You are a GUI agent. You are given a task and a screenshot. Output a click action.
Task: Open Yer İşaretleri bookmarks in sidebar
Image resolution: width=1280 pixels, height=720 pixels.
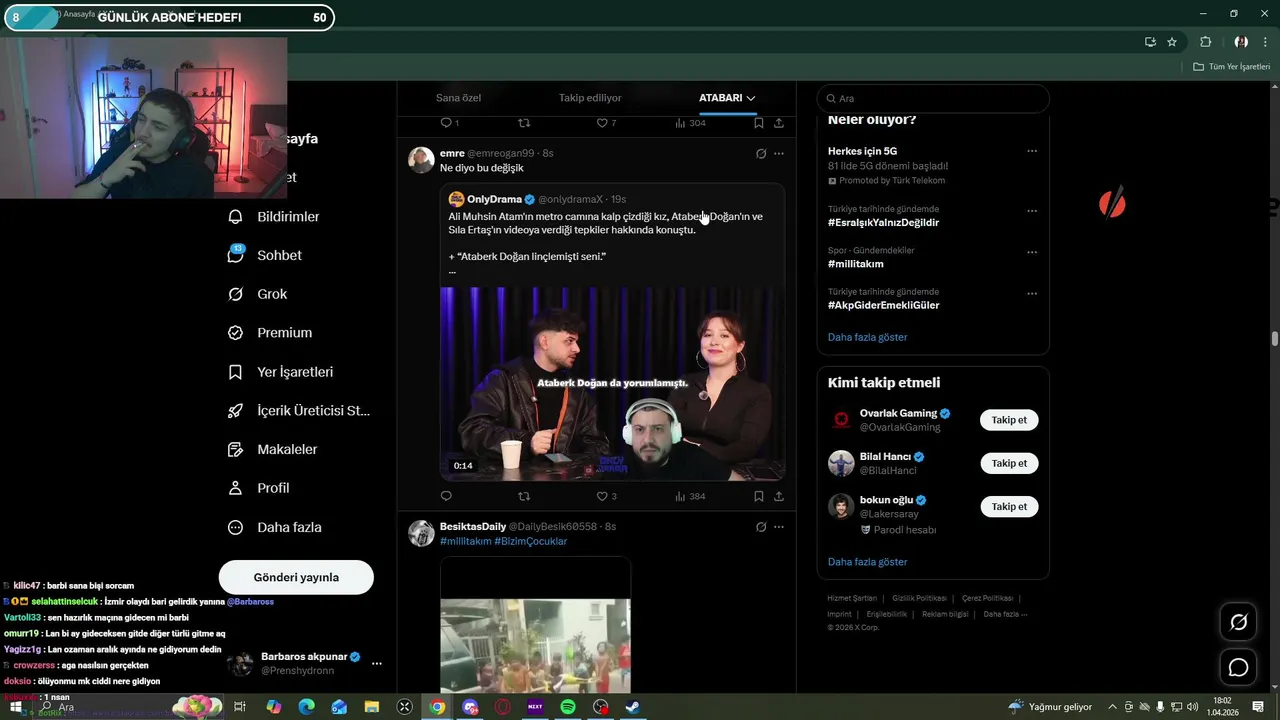pos(281,372)
